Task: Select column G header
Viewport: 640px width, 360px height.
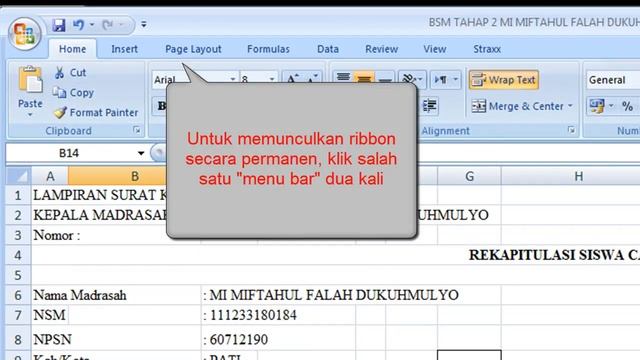Action: click(469, 176)
